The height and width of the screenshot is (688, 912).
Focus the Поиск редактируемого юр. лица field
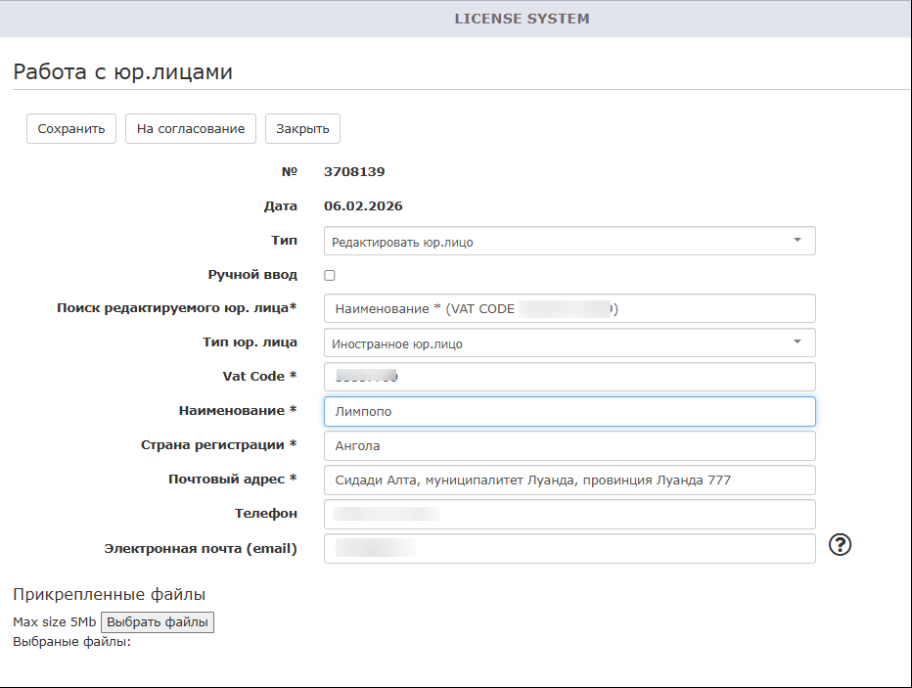[x=569, y=309]
